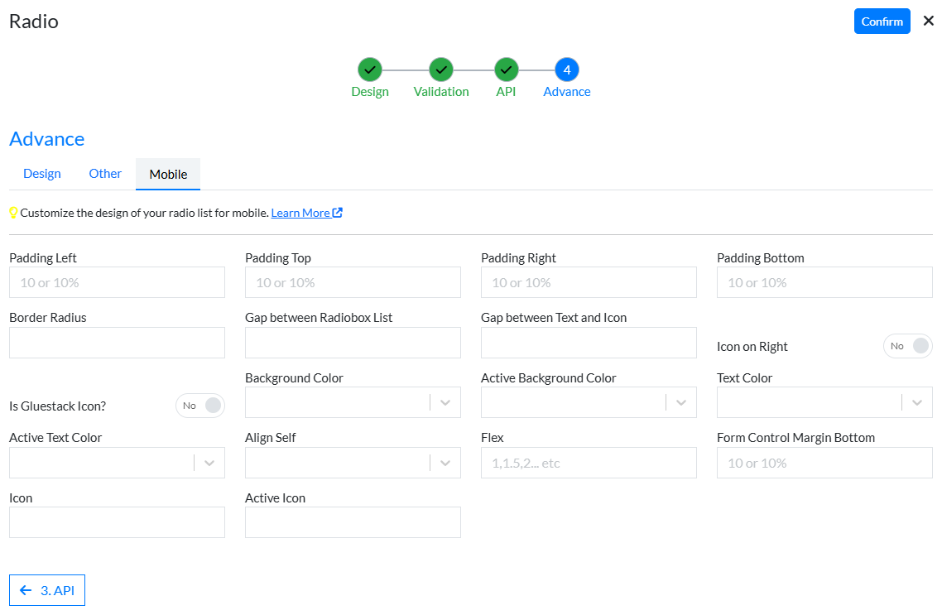
Task: Click the Design step checkmark circle
Action: click(x=370, y=70)
